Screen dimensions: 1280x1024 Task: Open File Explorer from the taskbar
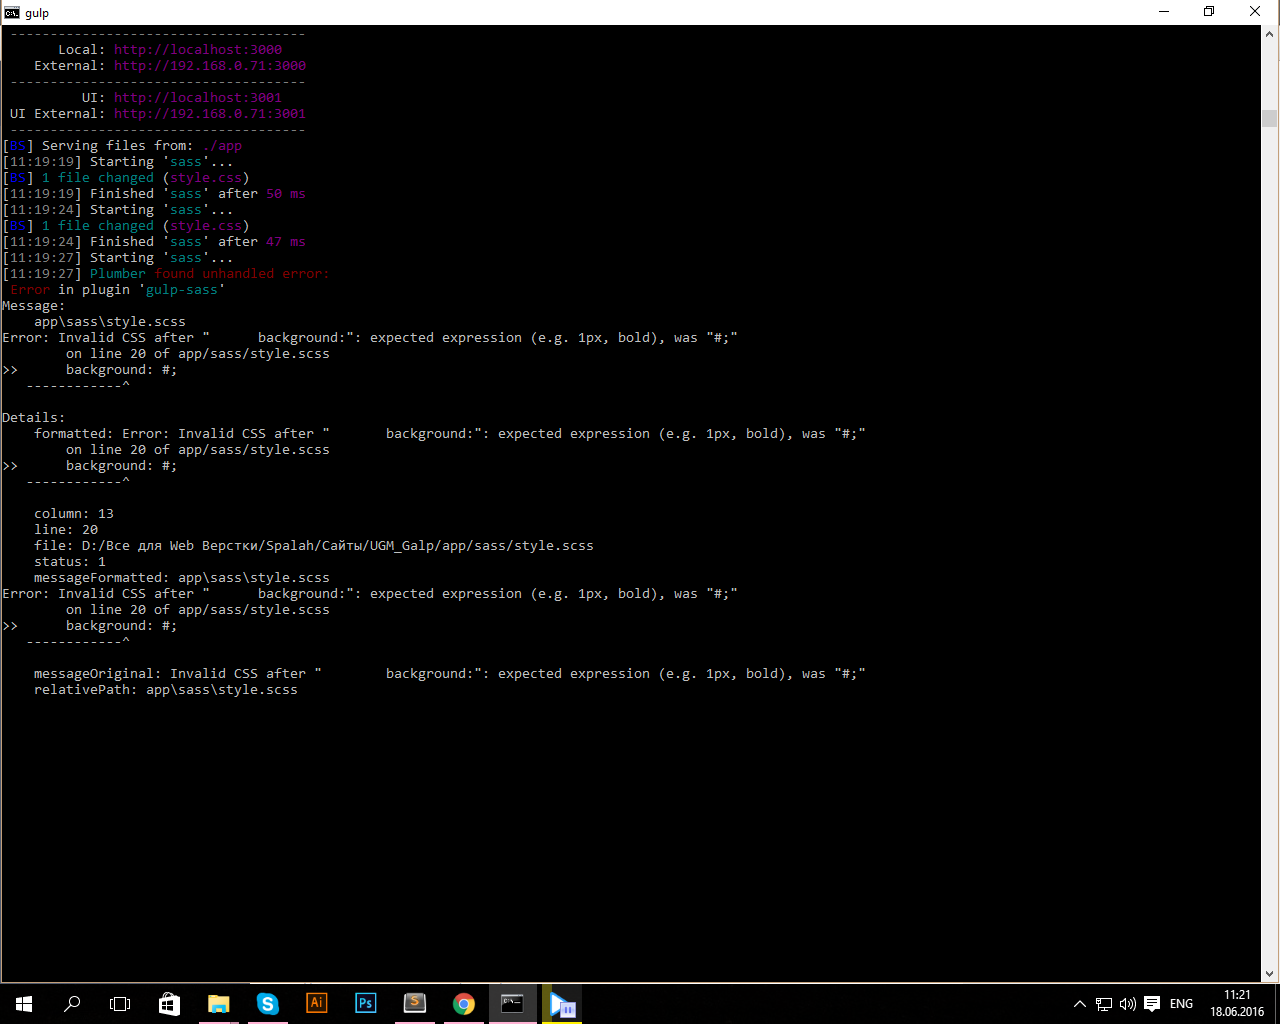[x=218, y=1004]
